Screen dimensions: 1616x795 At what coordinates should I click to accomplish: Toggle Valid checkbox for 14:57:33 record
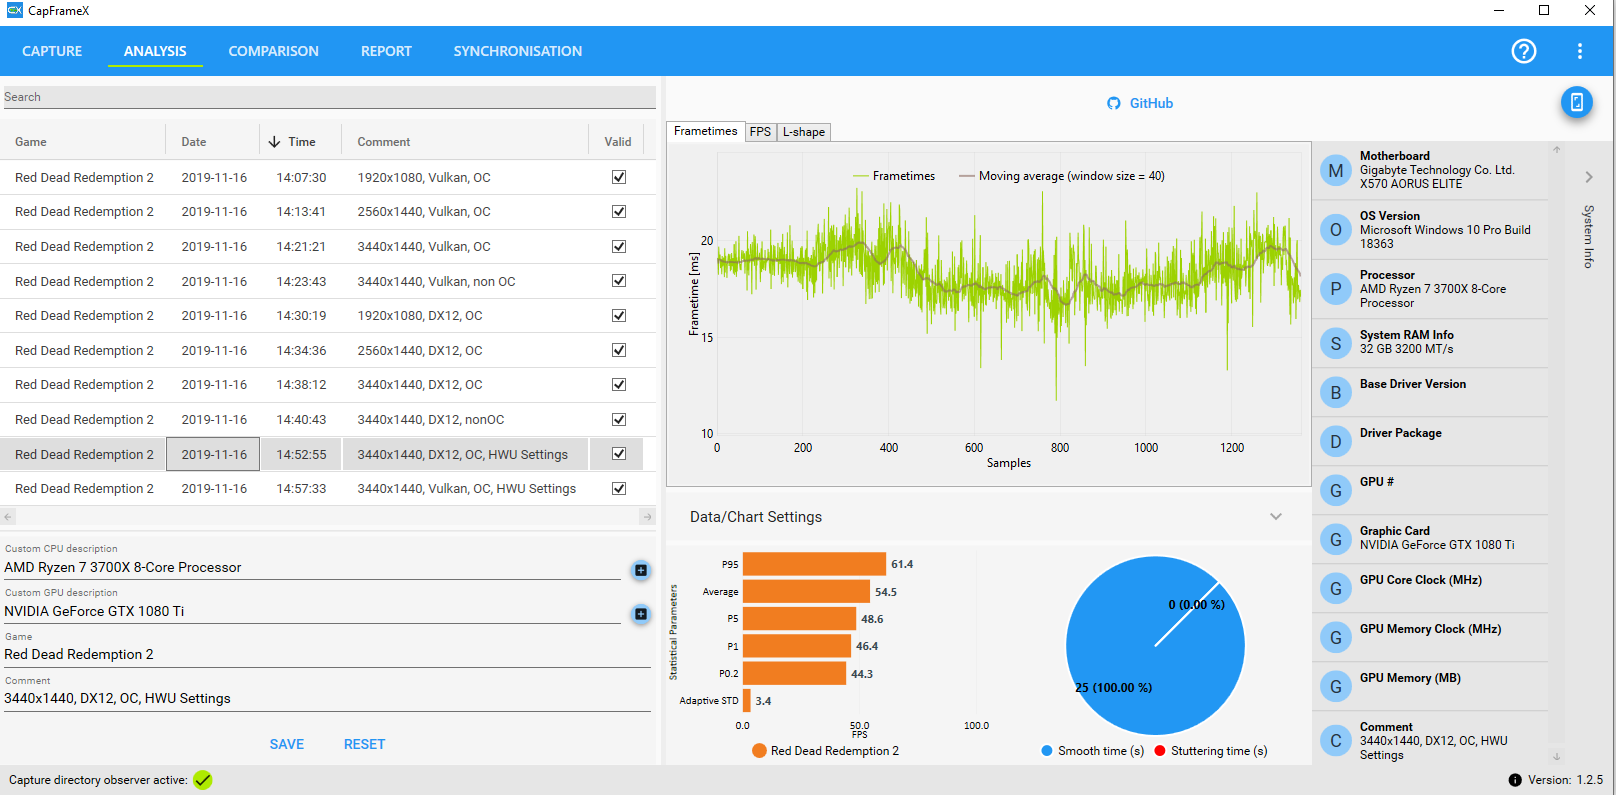pyautogui.click(x=619, y=488)
